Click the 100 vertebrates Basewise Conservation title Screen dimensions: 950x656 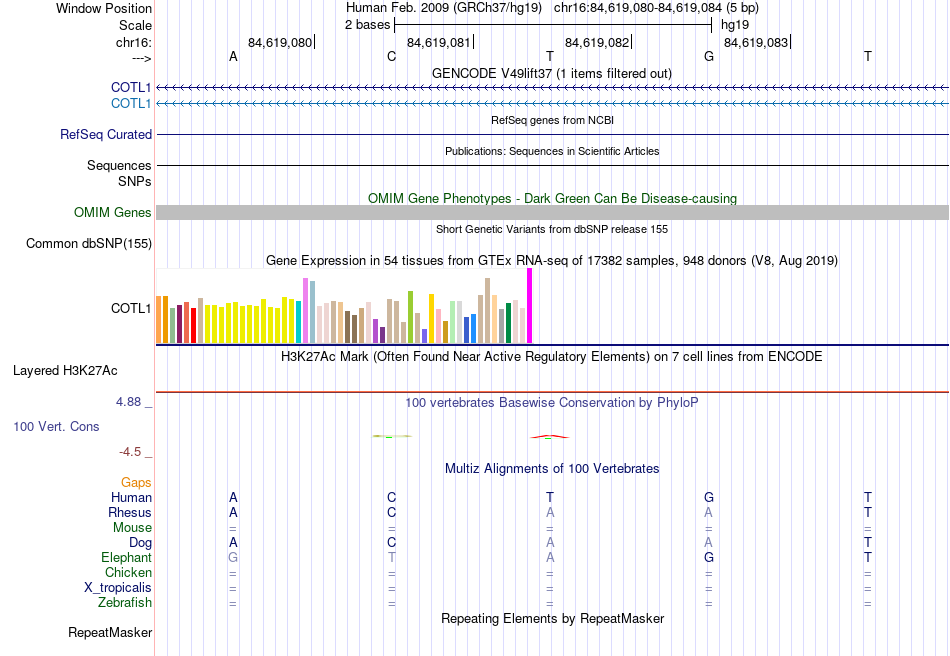551,403
